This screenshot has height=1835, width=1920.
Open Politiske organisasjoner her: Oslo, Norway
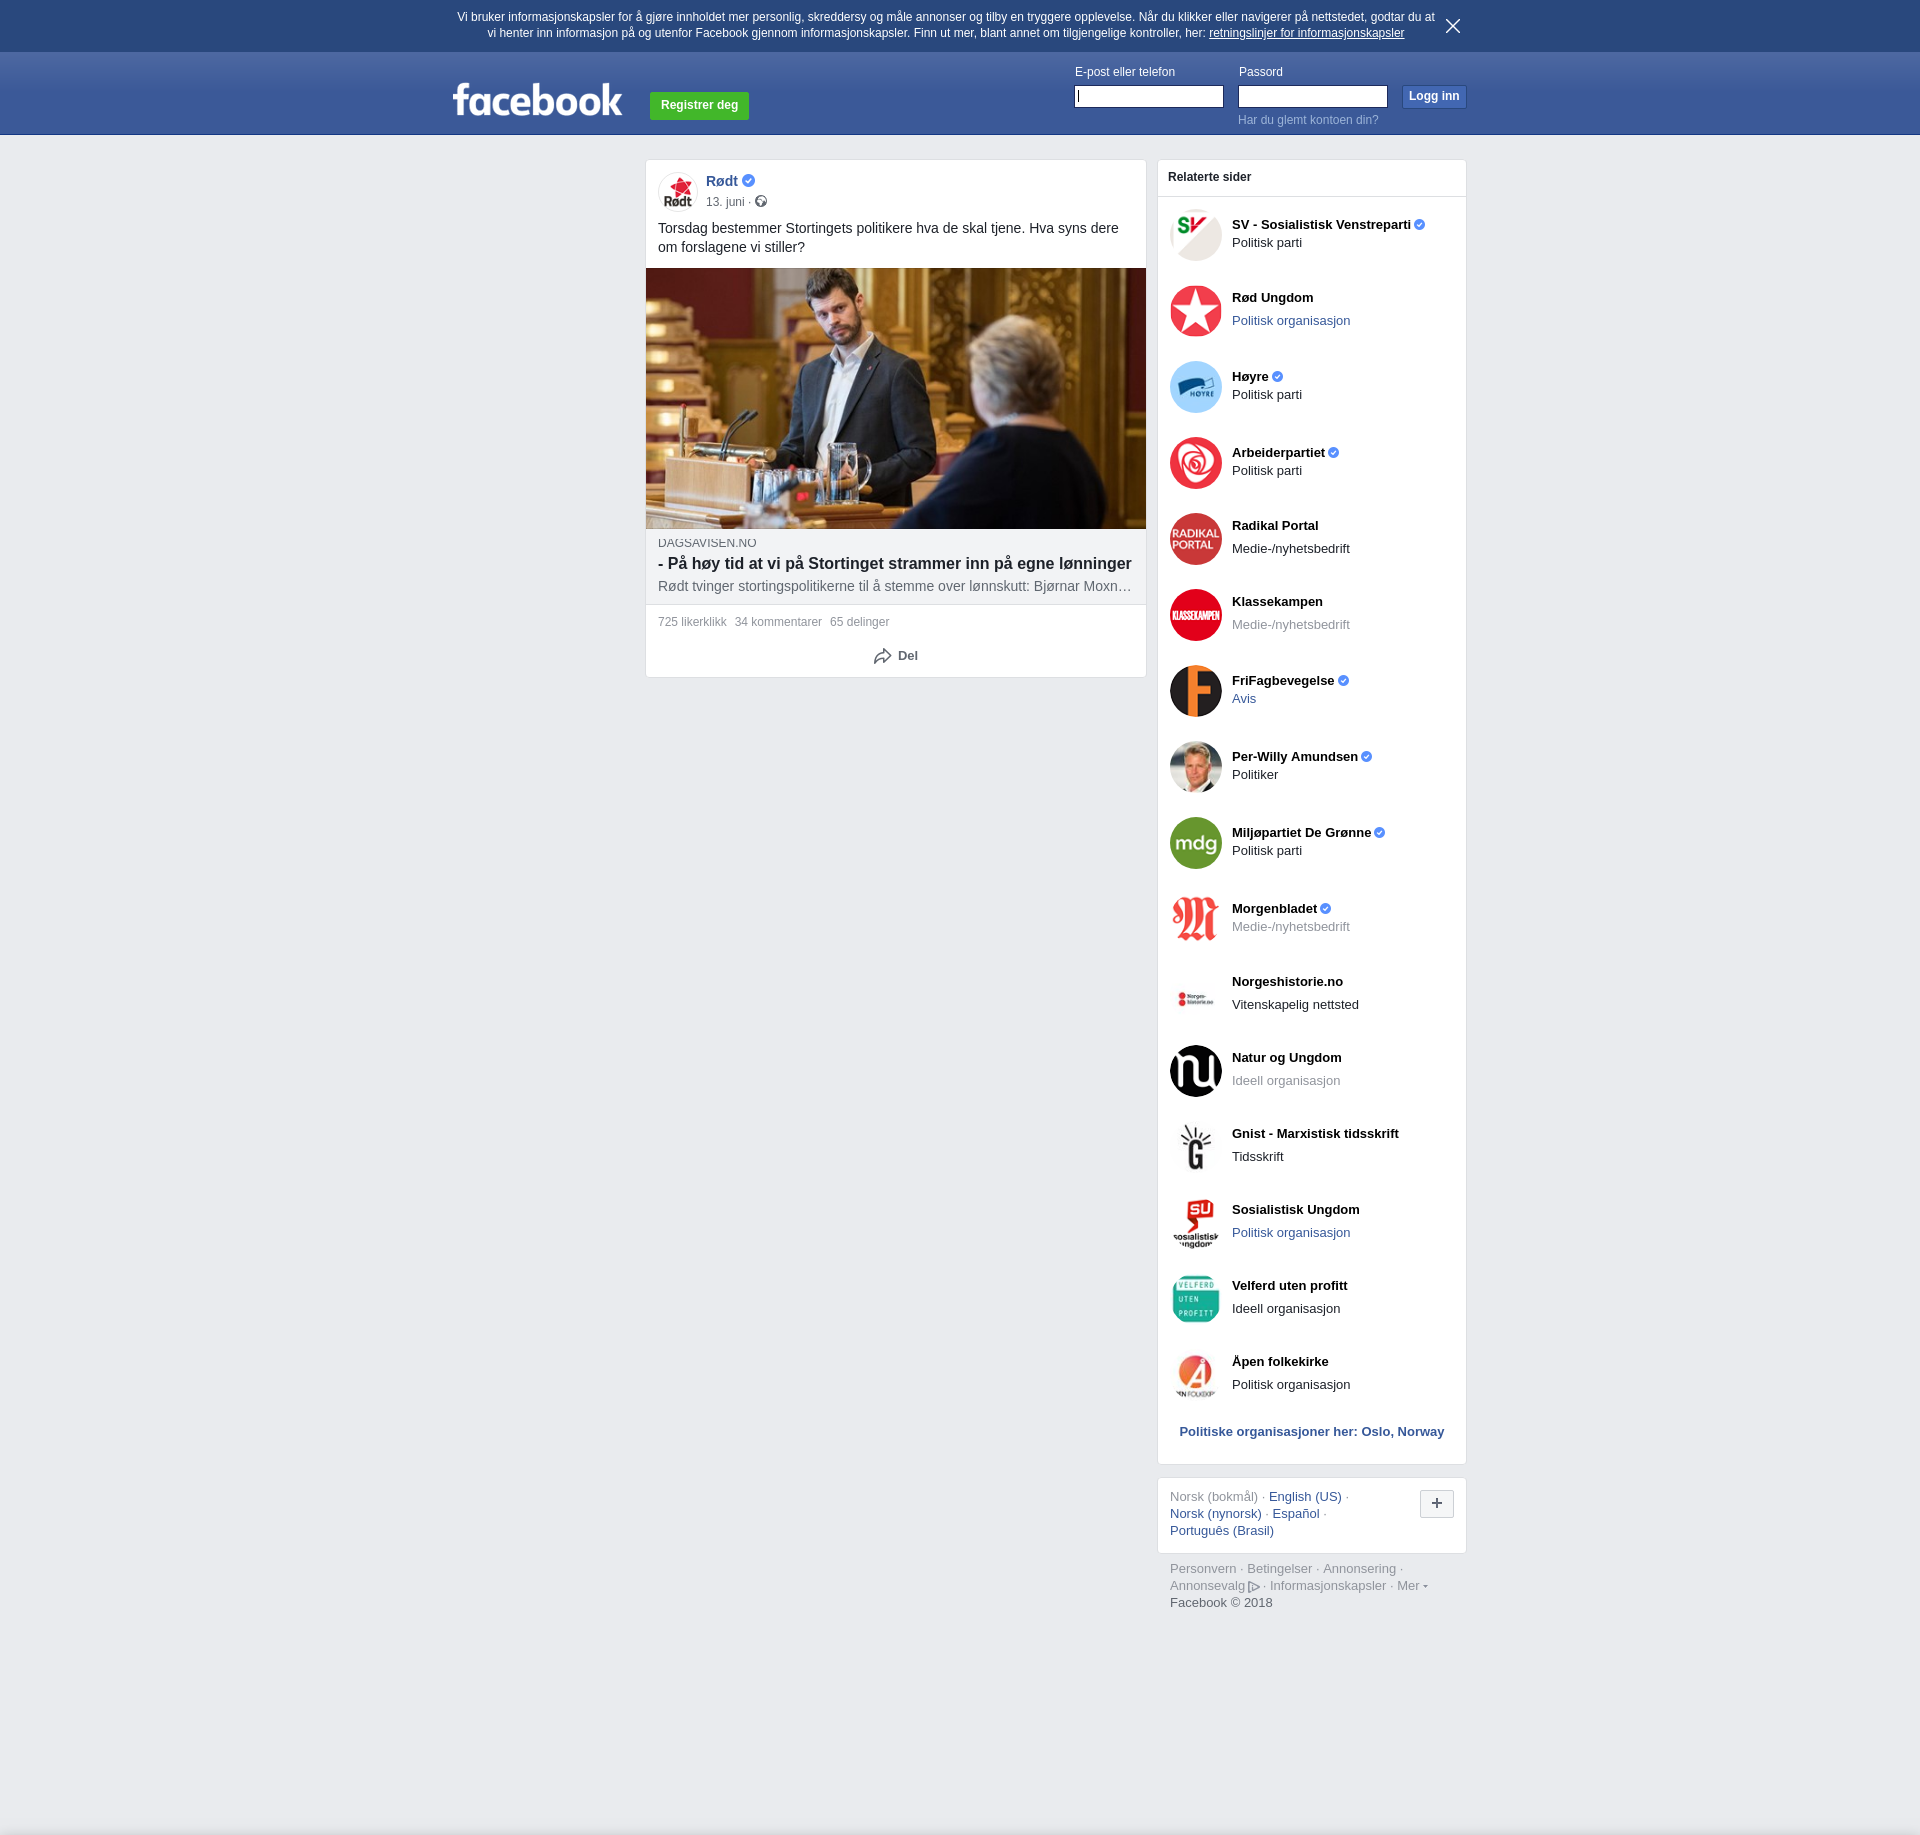pyautogui.click(x=1311, y=1432)
